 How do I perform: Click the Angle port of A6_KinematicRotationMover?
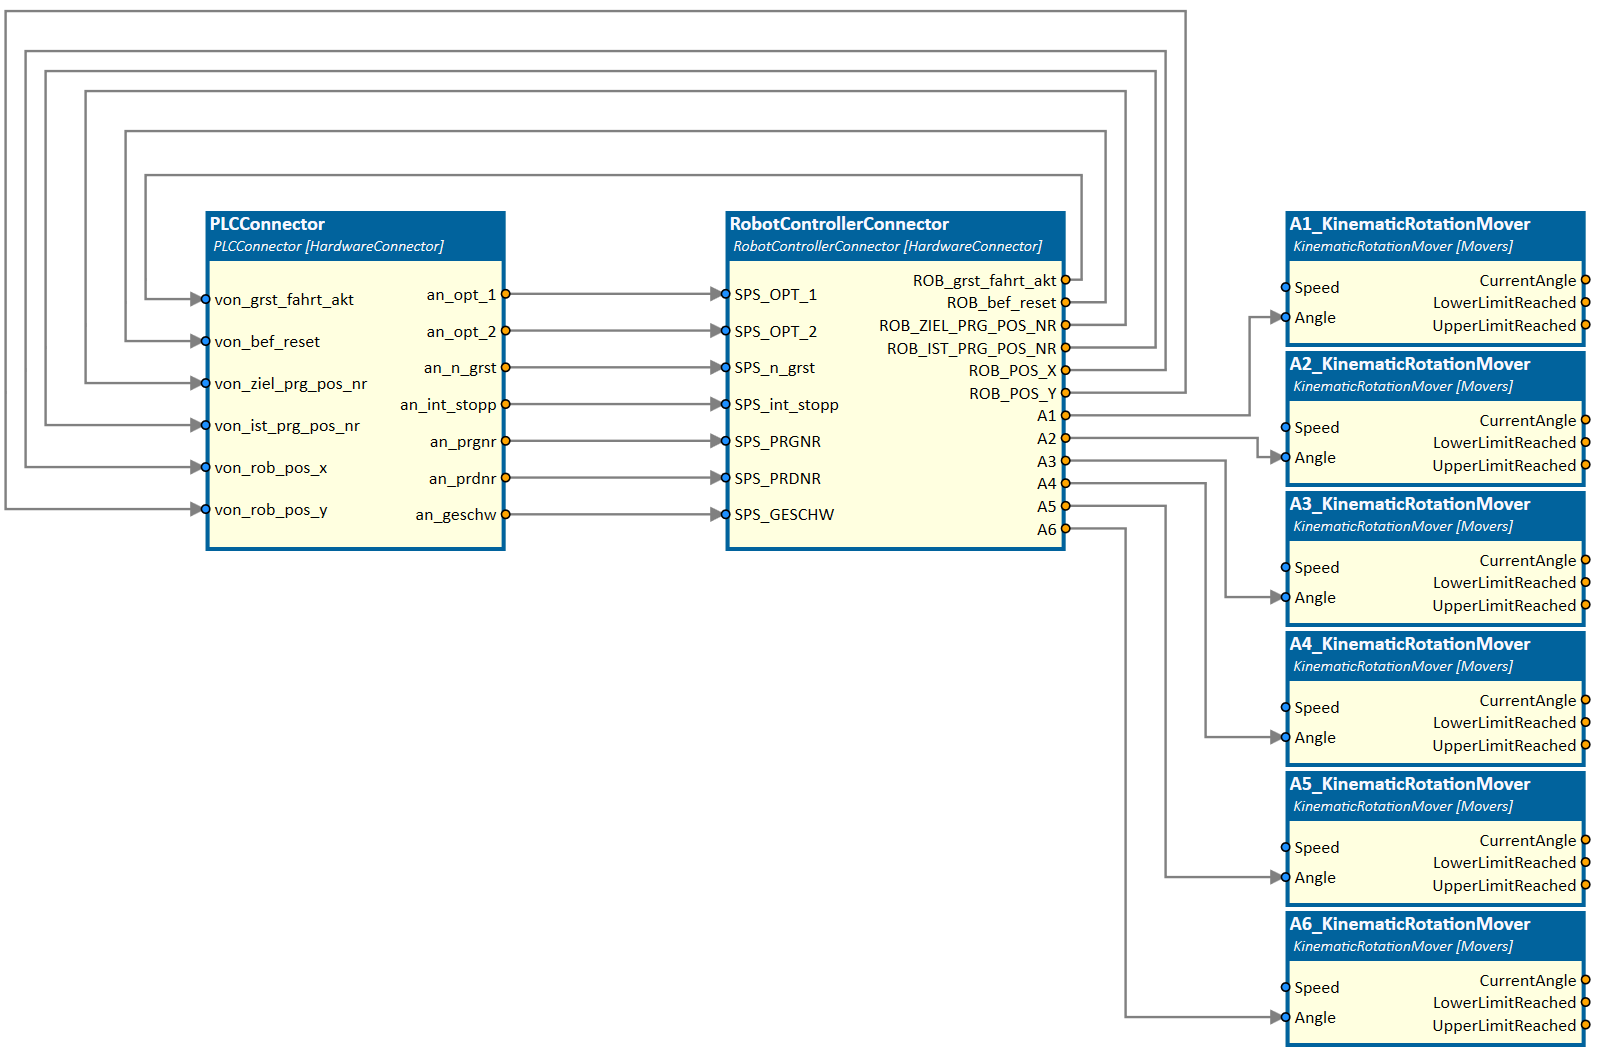(1286, 1017)
